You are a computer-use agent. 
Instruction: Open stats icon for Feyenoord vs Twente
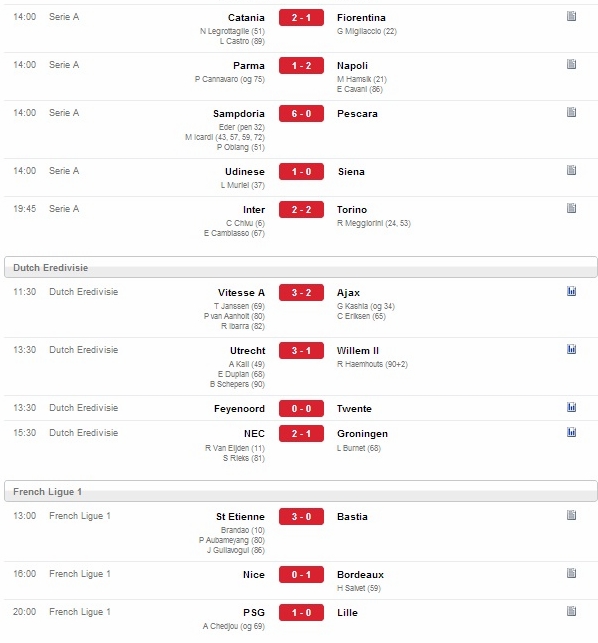tap(571, 407)
